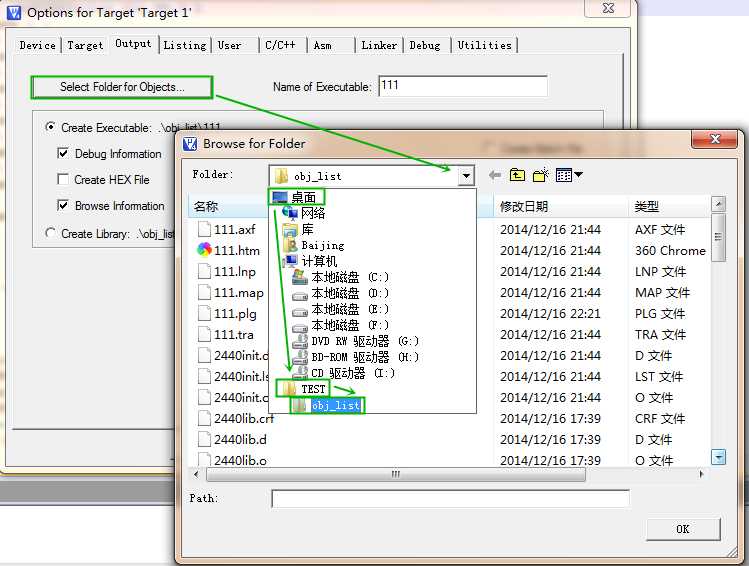
Task: Click the 111.map file icon
Action: click(x=204, y=292)
